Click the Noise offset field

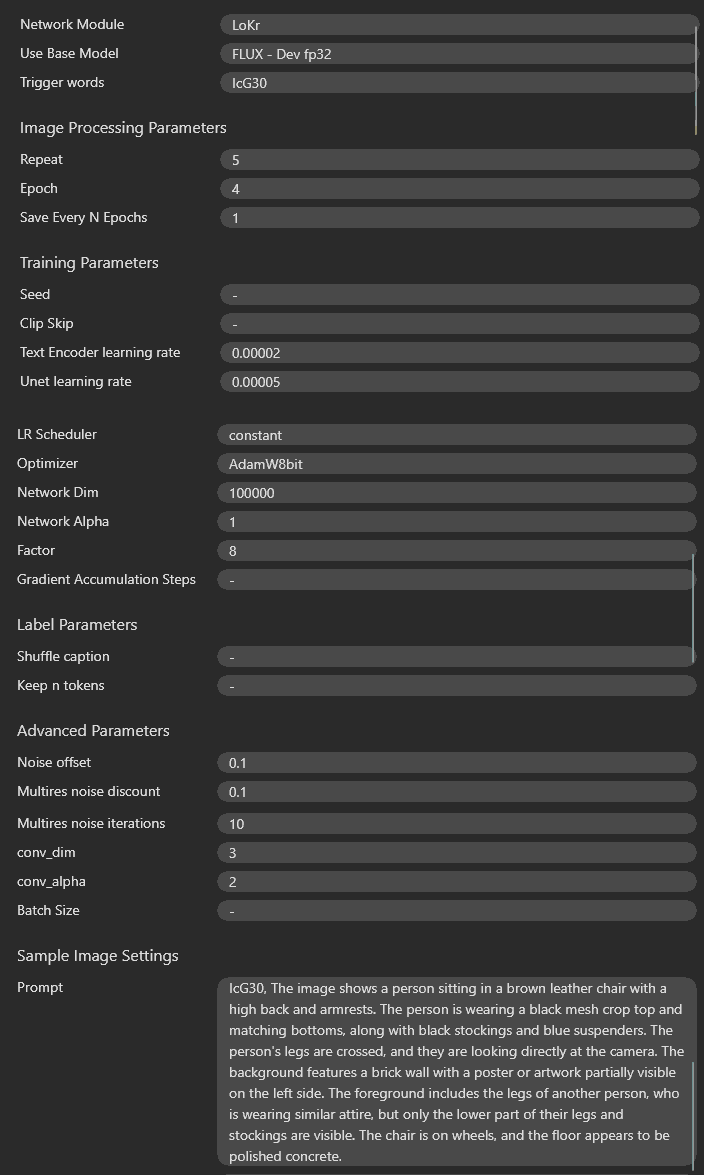[457, 763]
